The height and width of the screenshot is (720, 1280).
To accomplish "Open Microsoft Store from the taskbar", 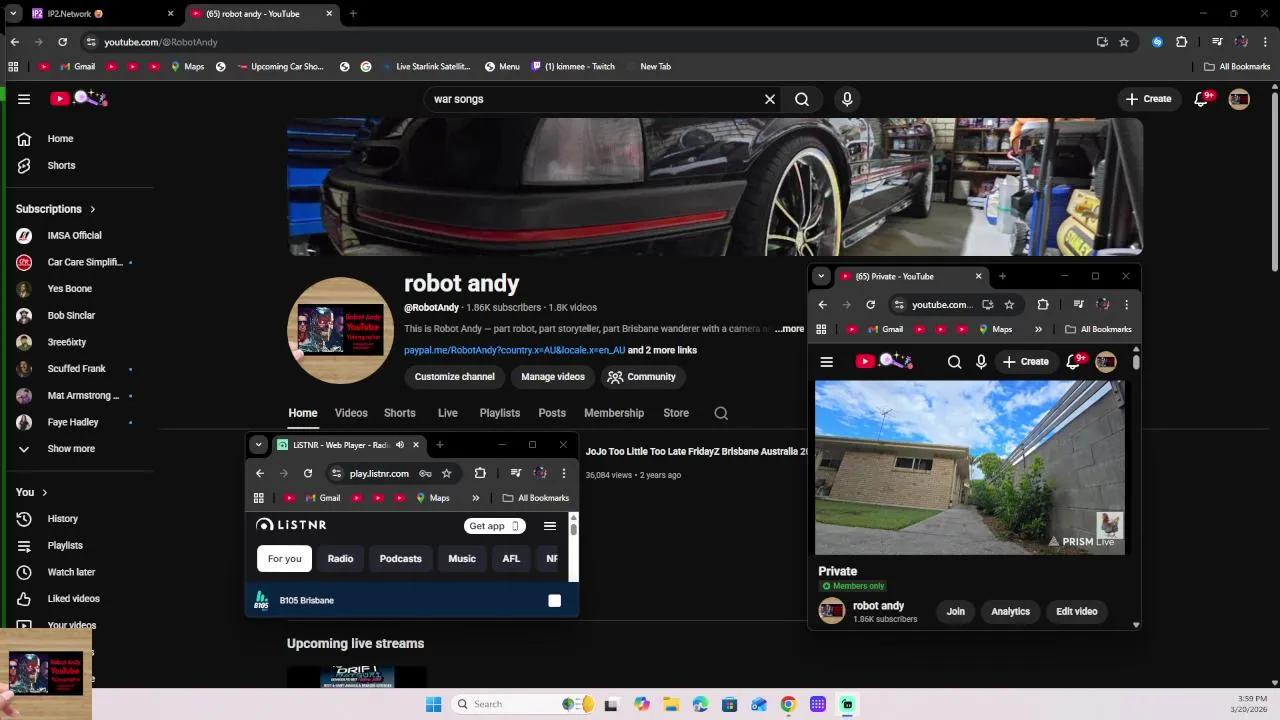I will [730, 704].
